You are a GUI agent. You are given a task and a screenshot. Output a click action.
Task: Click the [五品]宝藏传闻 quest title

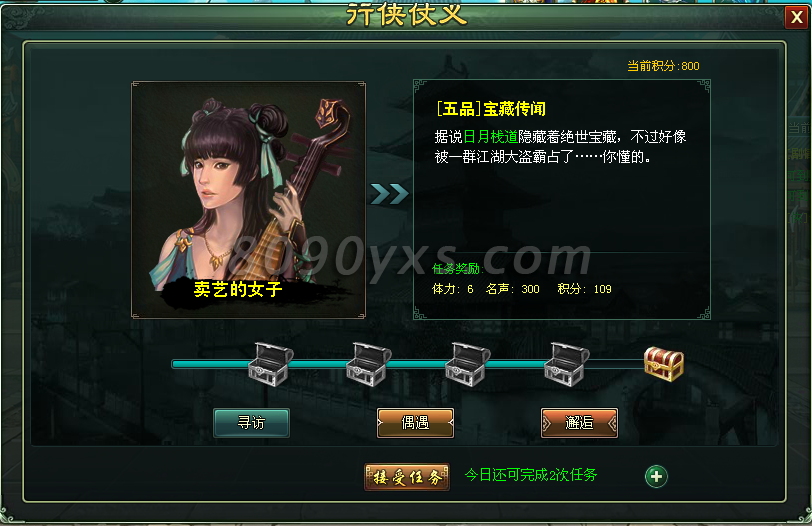pyautogui.click(x=491, y=109)
